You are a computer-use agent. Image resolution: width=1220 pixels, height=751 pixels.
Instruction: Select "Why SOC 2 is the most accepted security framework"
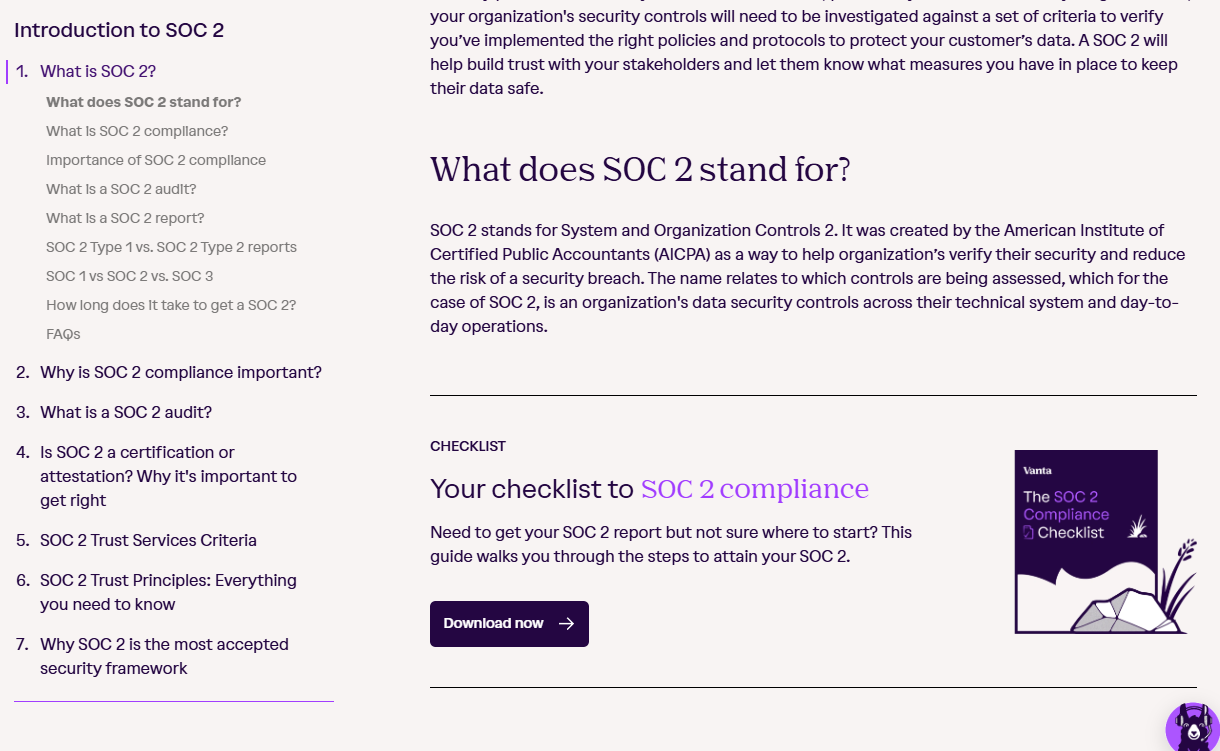[x=163, y=656]
